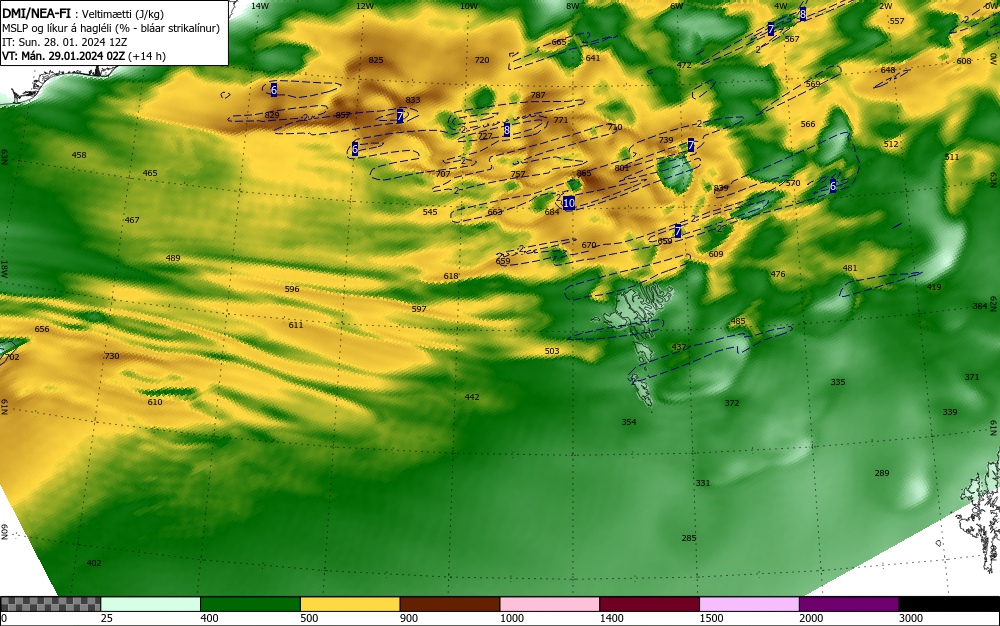
Task: Click the '1000' legend scale label
Action: coord(511,618)
